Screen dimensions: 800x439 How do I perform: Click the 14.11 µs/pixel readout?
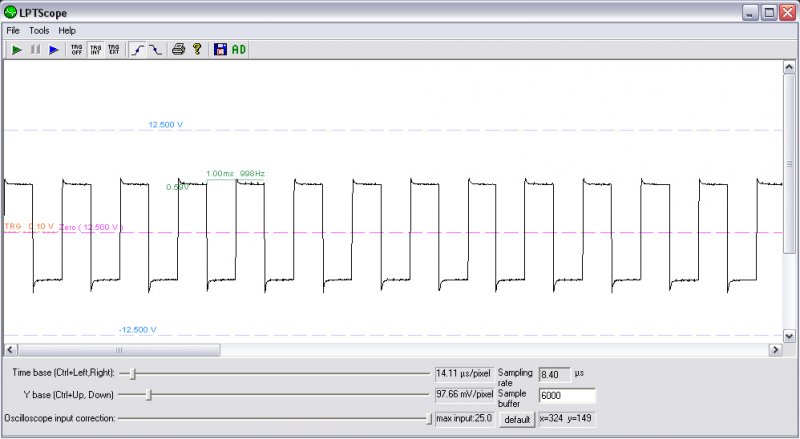click(x=464, y=374)
